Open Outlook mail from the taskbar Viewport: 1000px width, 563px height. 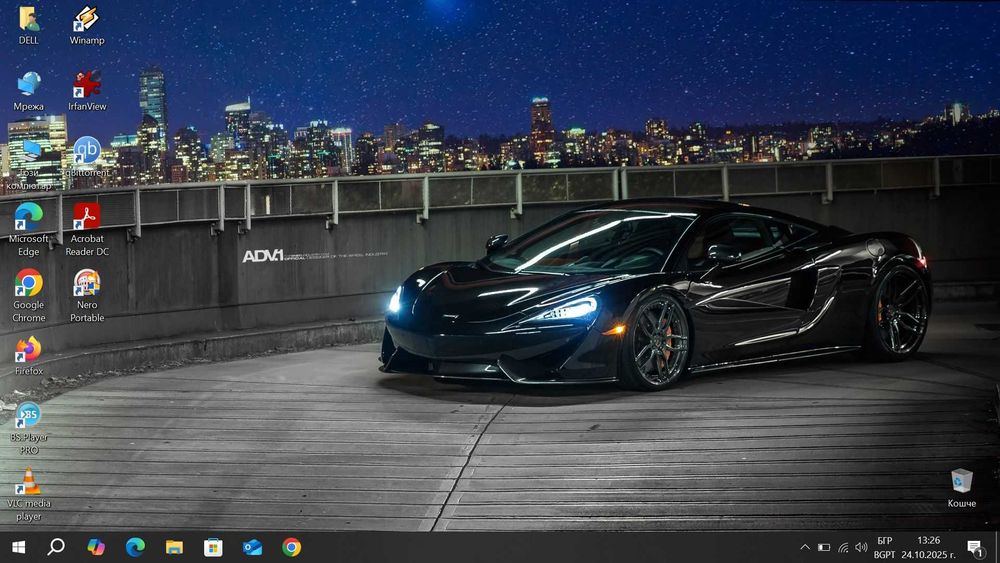tap(252, 547)
